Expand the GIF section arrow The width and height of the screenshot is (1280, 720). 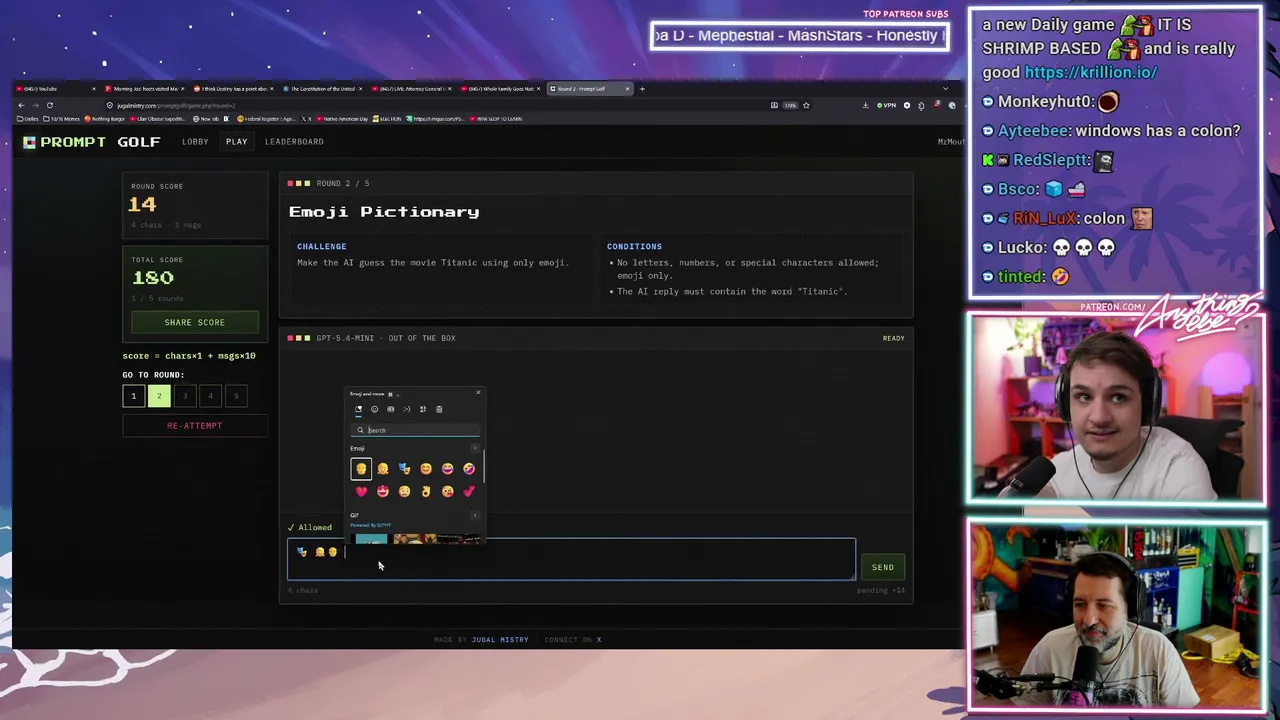(475, 515)
